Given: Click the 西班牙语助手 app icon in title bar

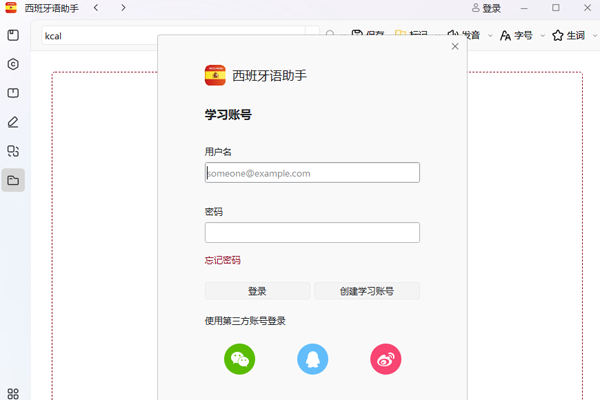Looking at the screenshot, I should tap(11, 8).
